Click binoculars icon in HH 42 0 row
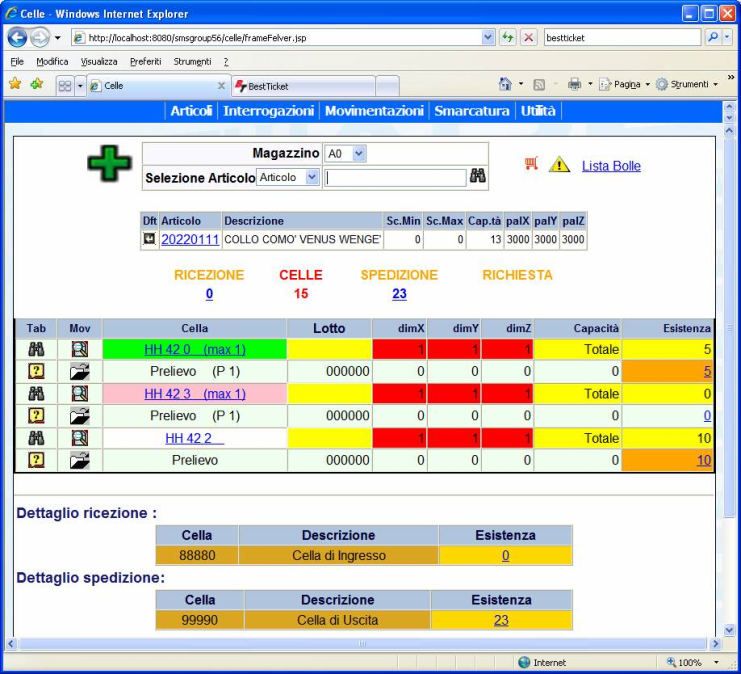The image size is (741, 674). tap(36, 350)
